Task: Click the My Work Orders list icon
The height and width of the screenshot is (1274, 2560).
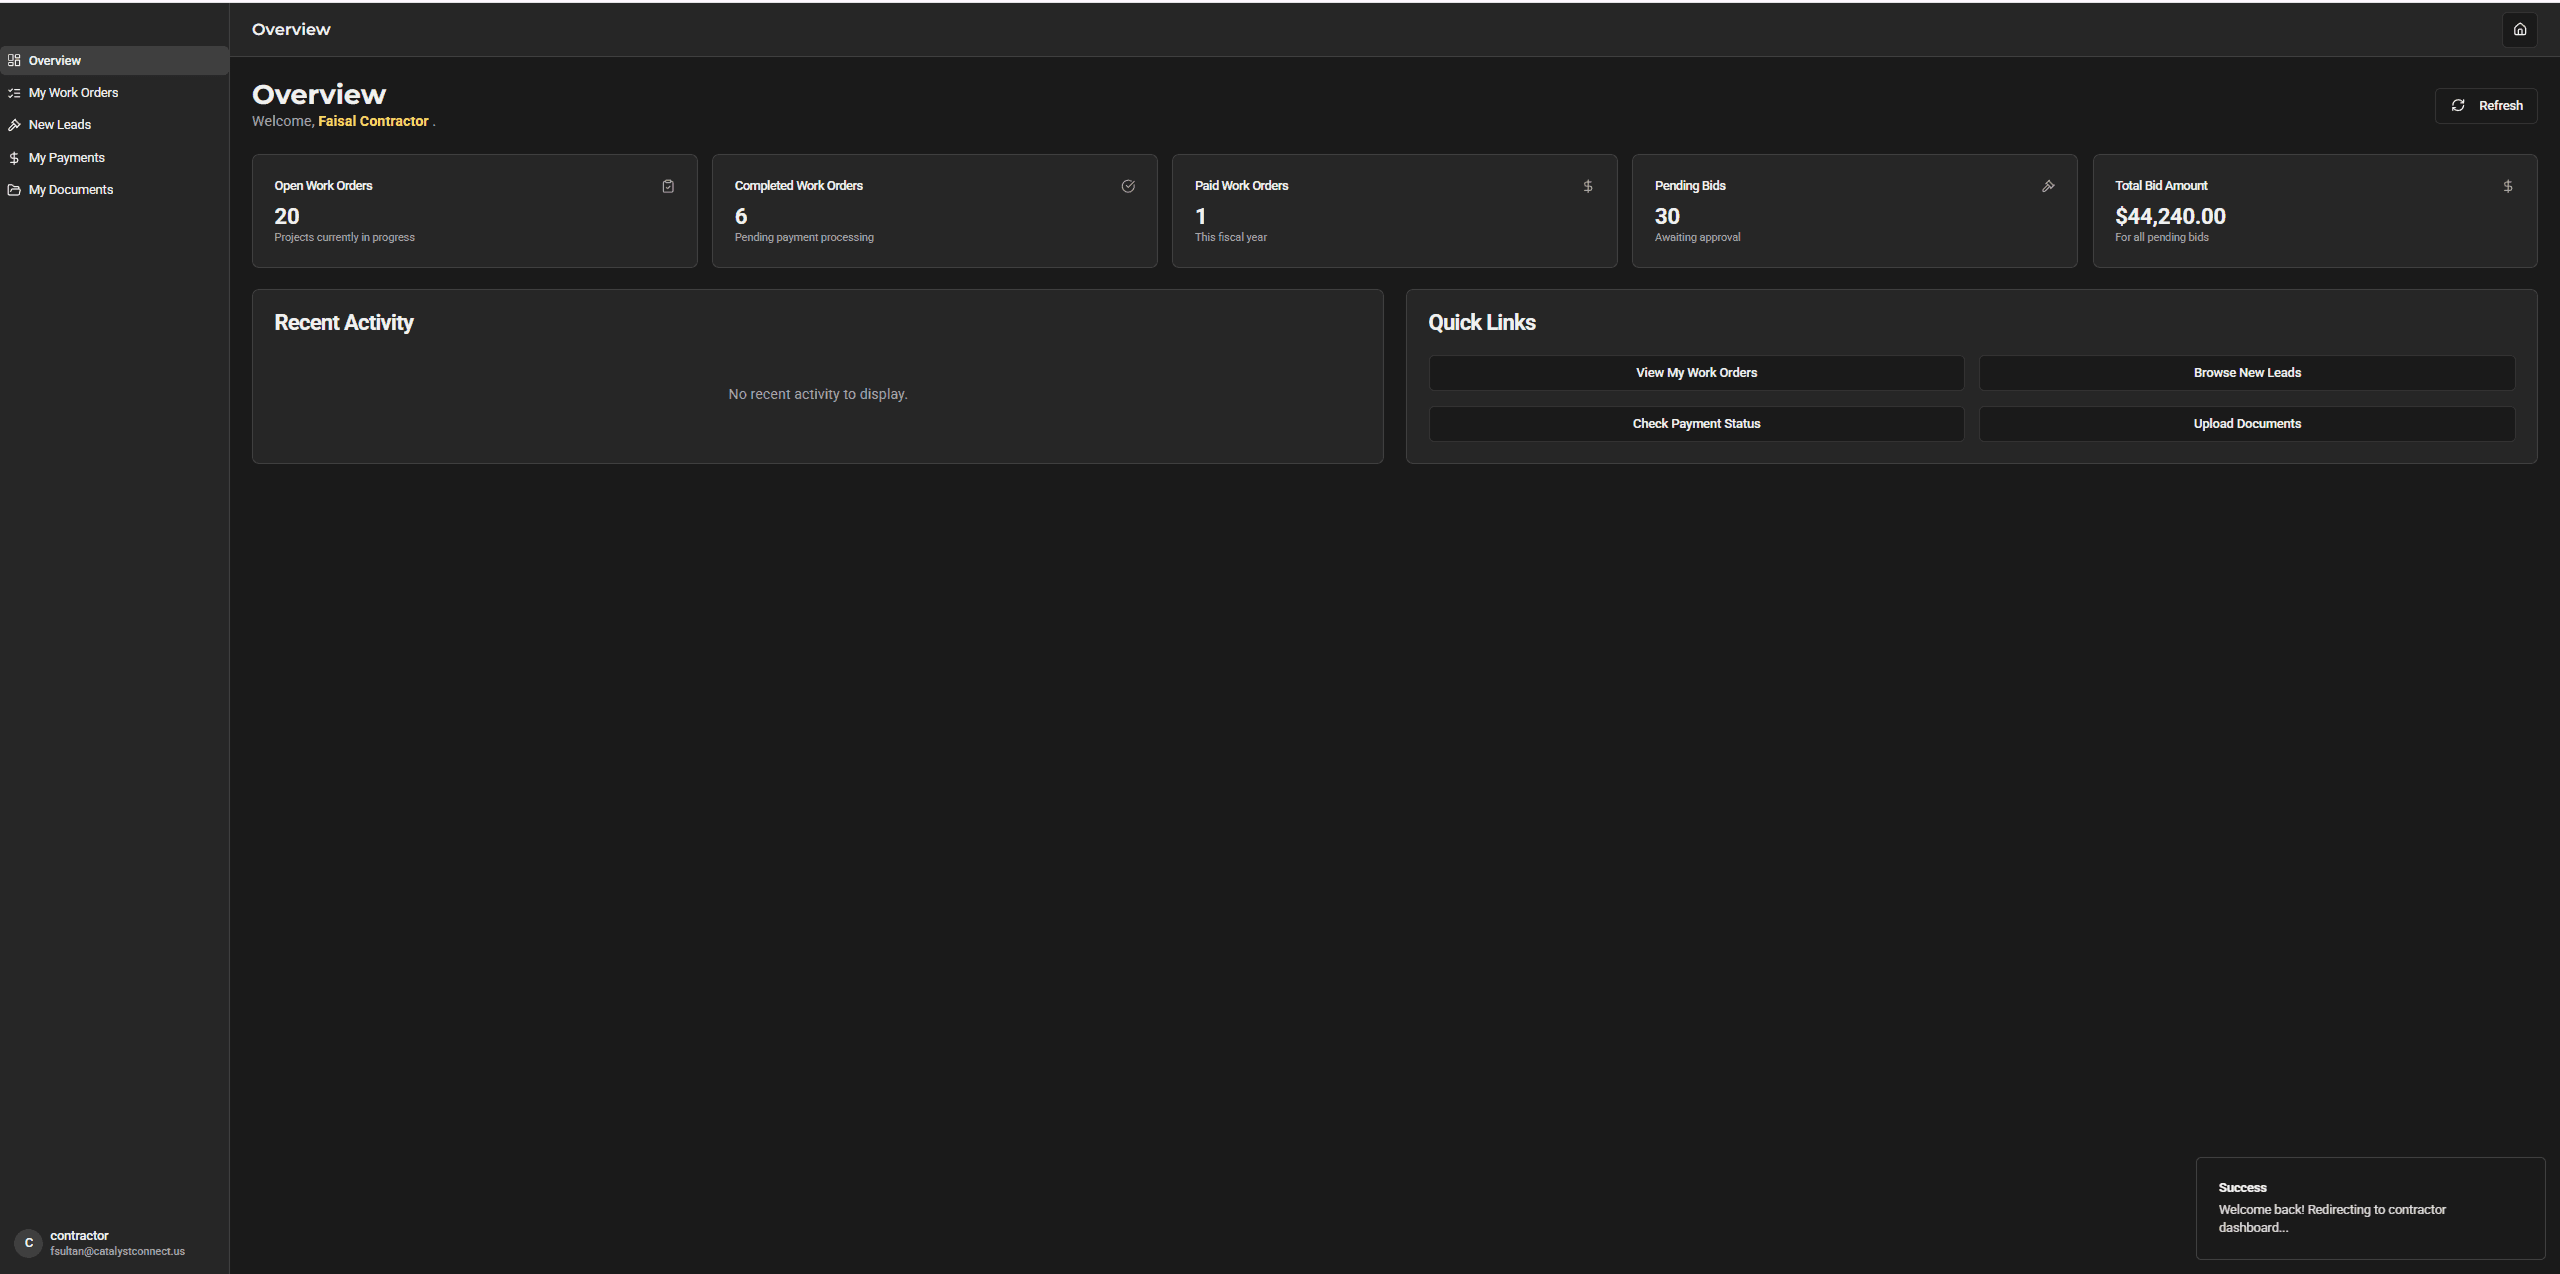Action: click(14, 93)
